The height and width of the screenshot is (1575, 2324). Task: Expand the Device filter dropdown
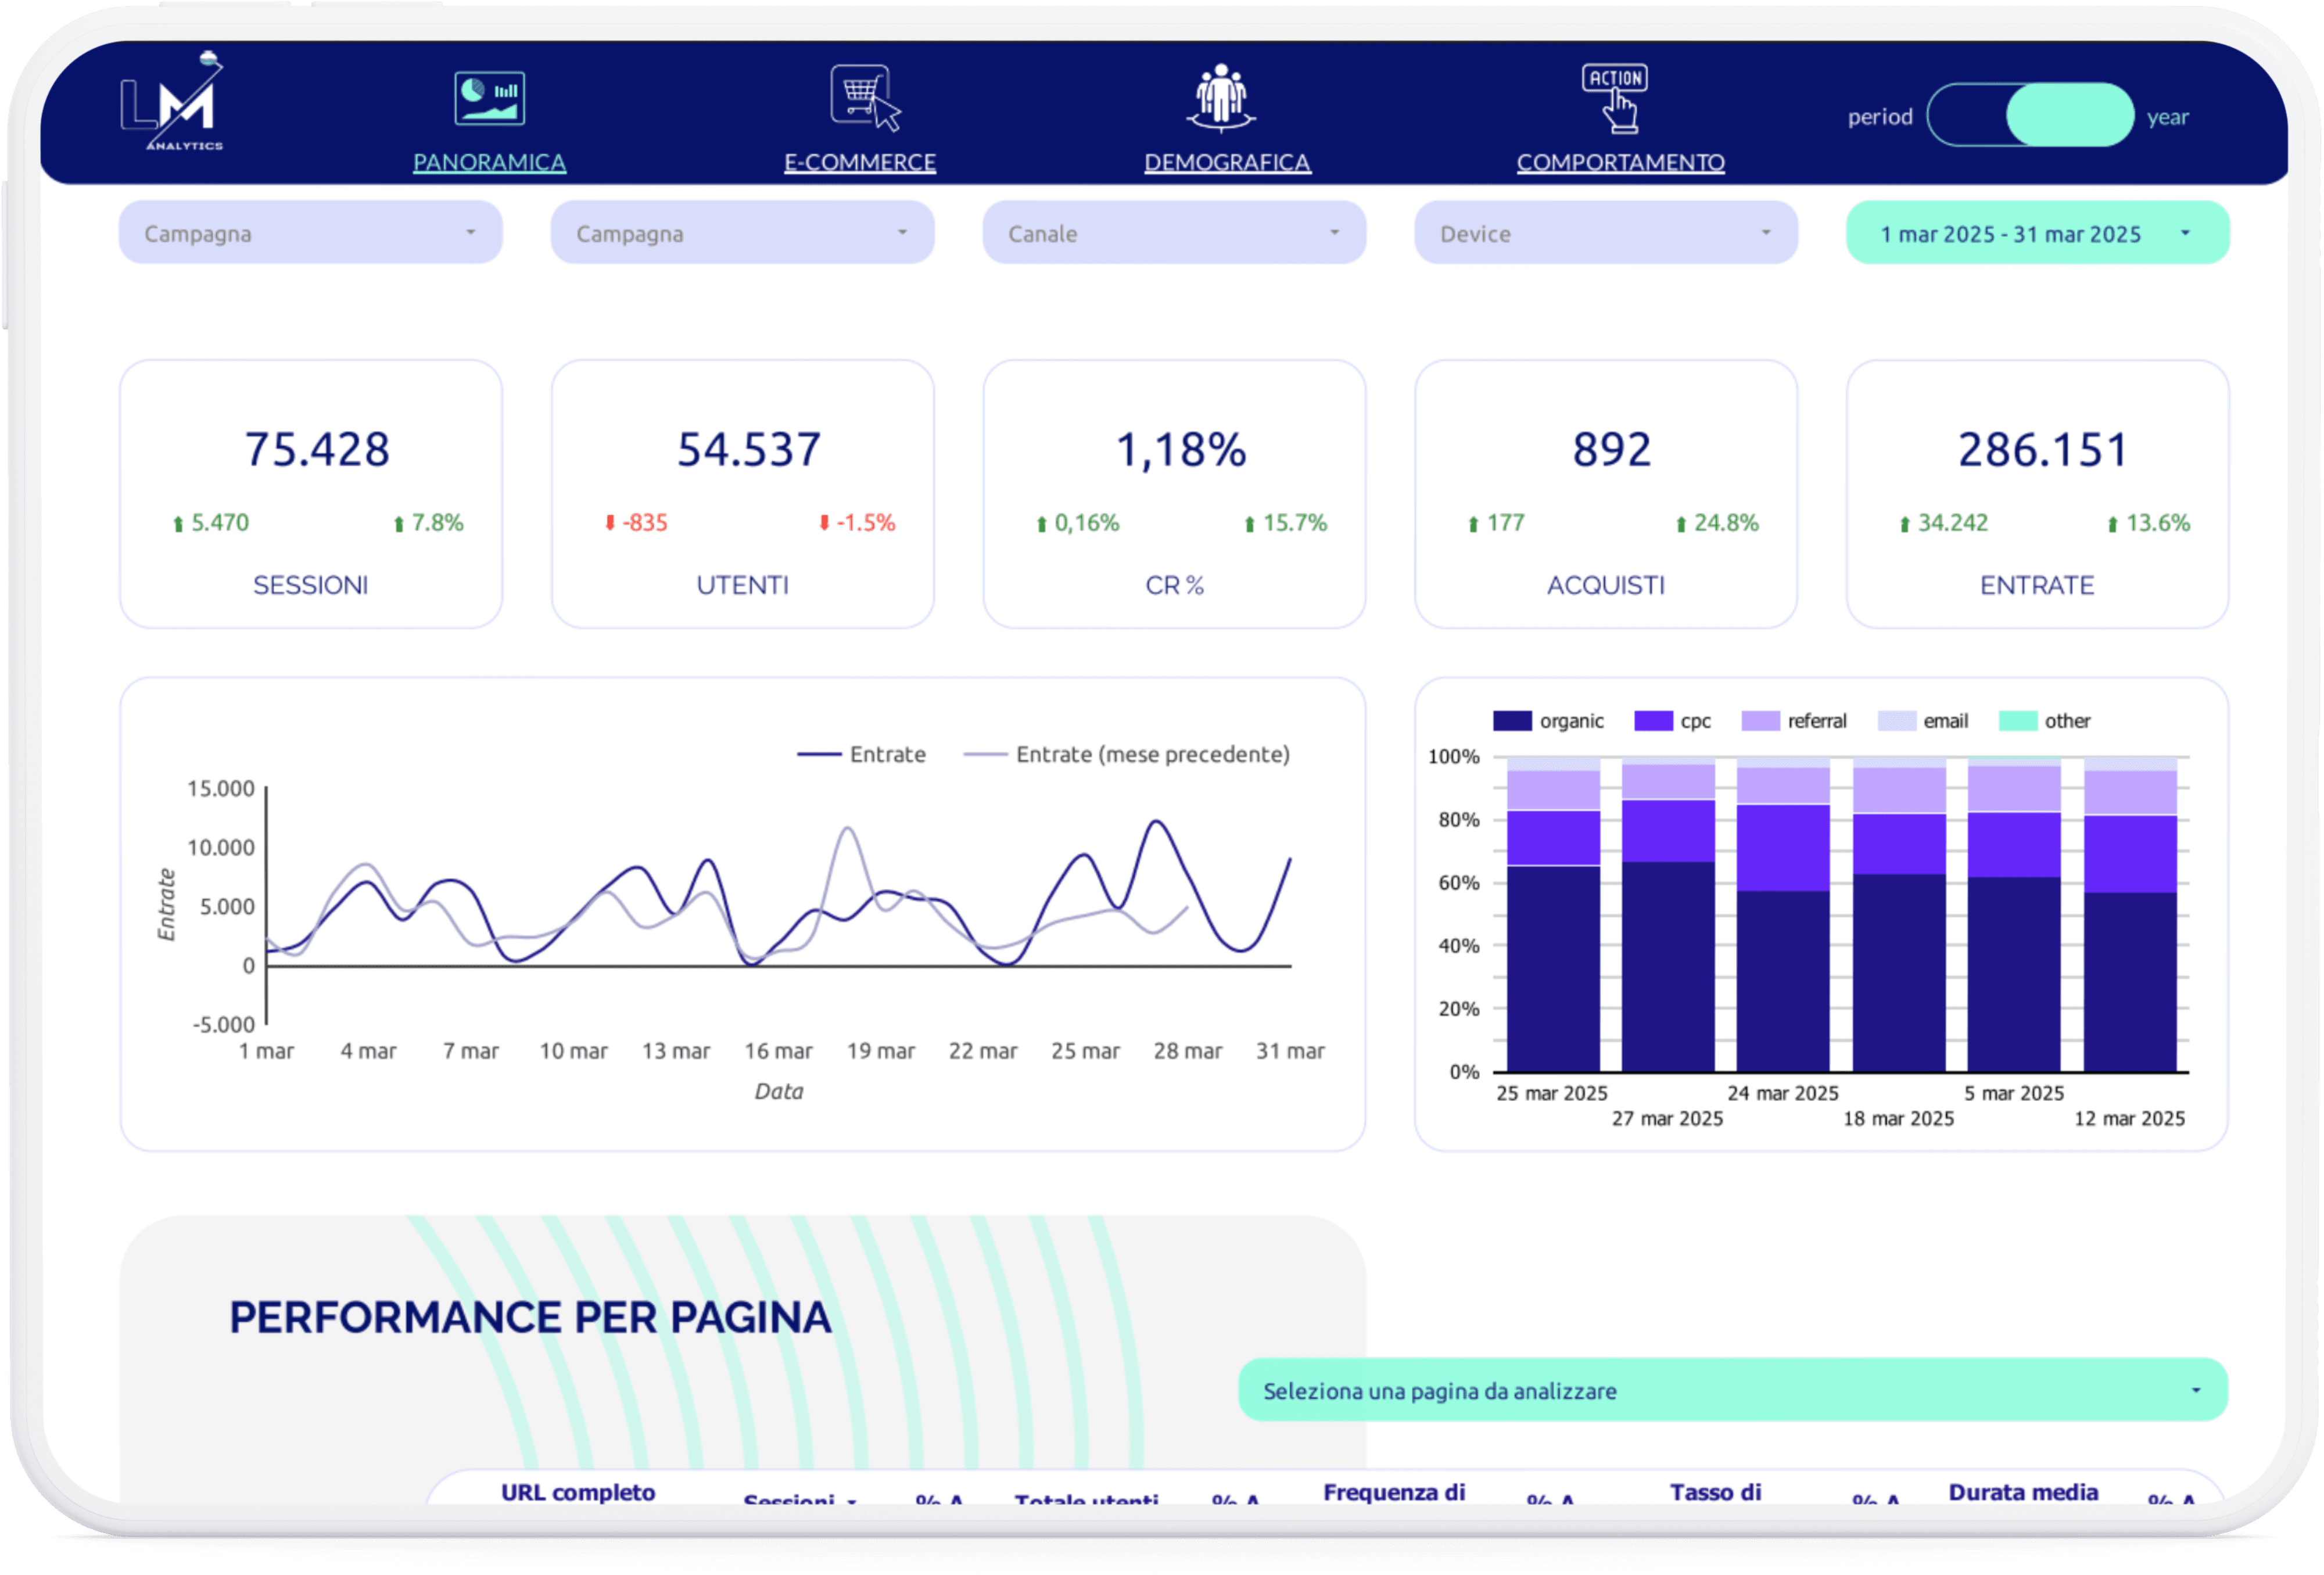1606,233
